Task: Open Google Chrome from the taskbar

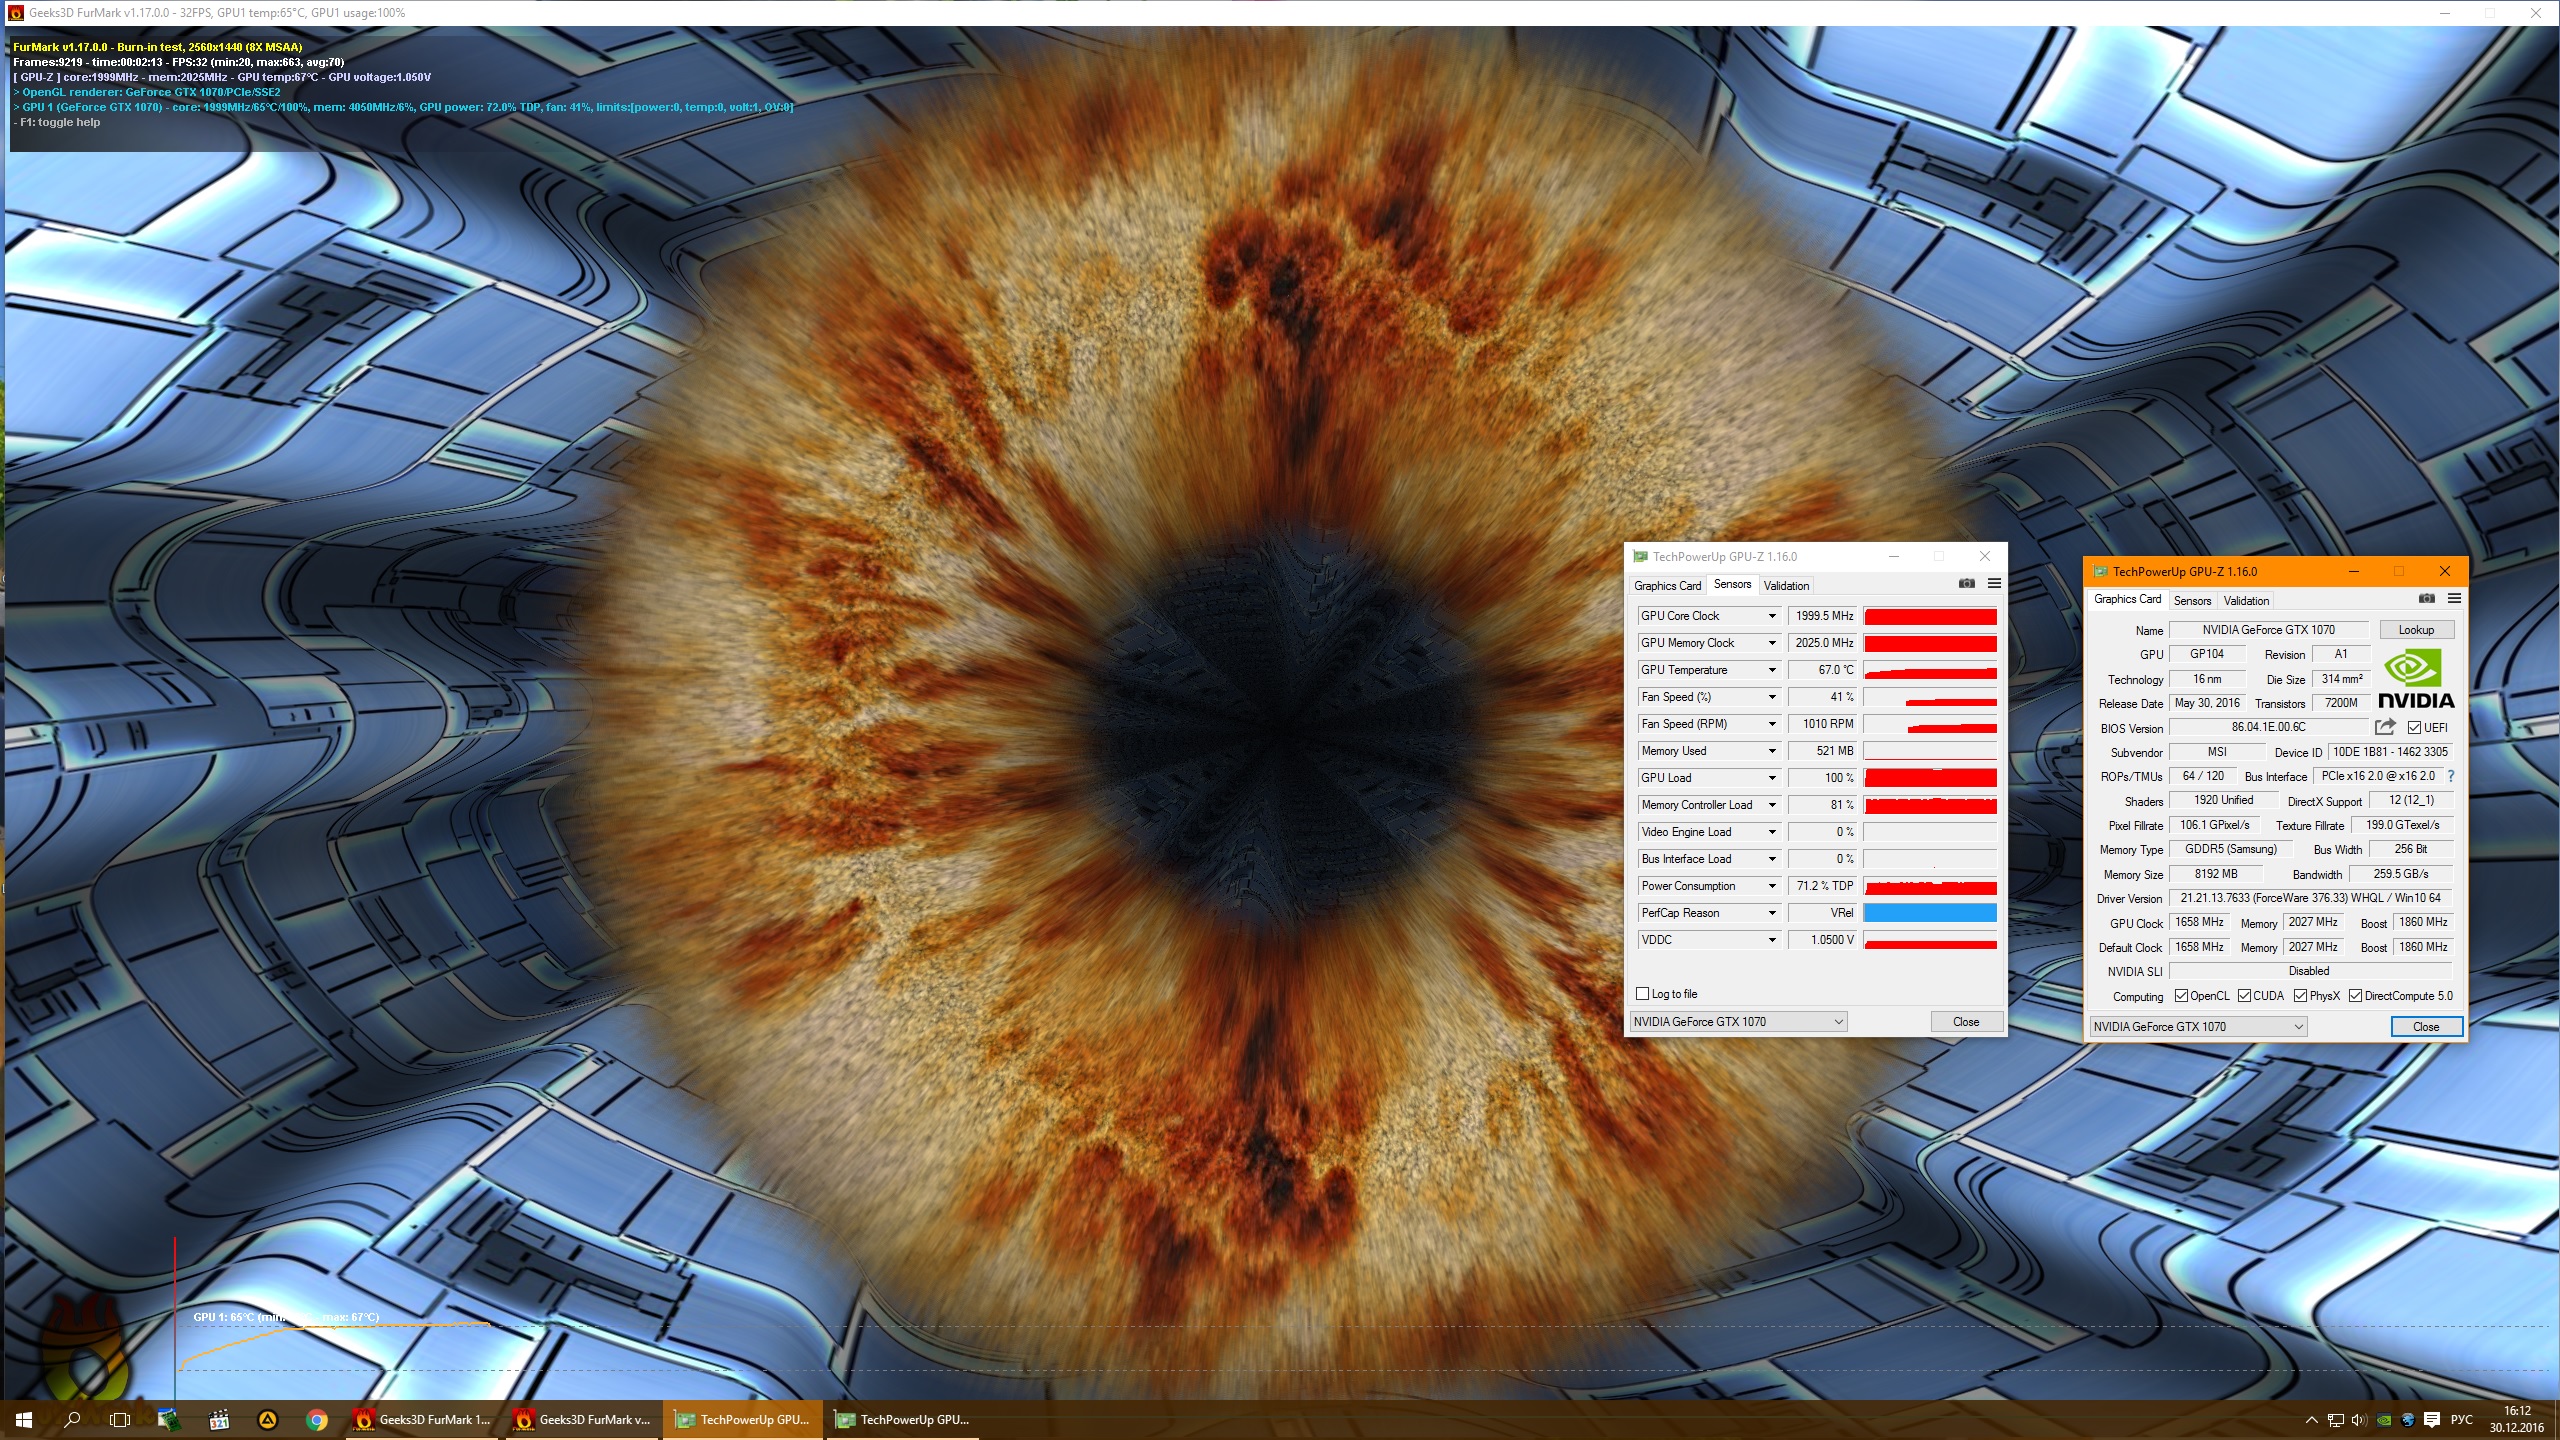Action: pyautogui.click(x=317, y=1420)
